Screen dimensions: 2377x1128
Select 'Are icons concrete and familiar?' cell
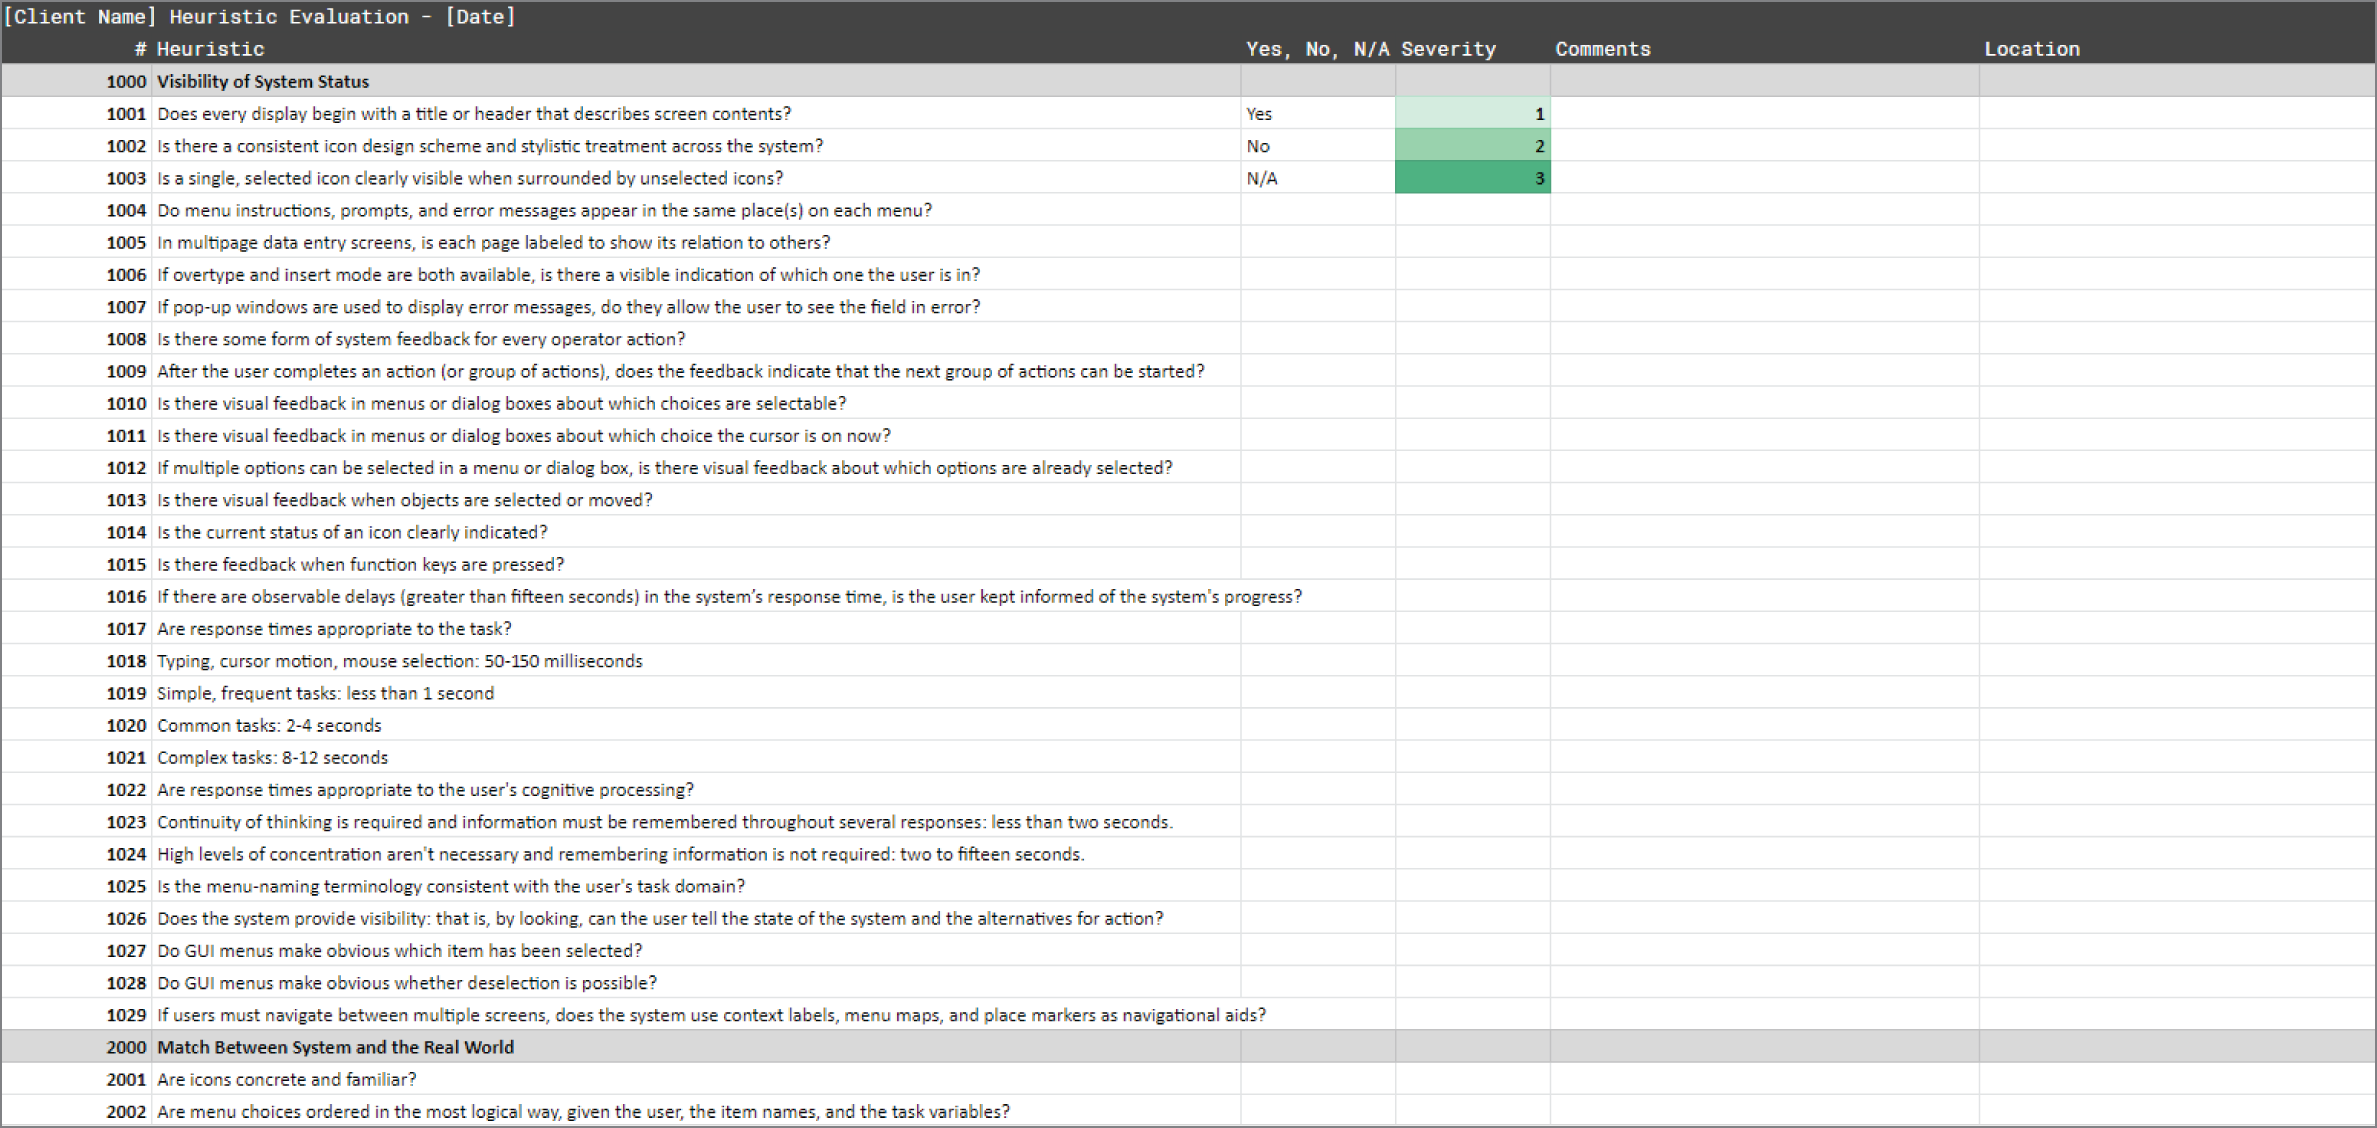pos(287,1079)
